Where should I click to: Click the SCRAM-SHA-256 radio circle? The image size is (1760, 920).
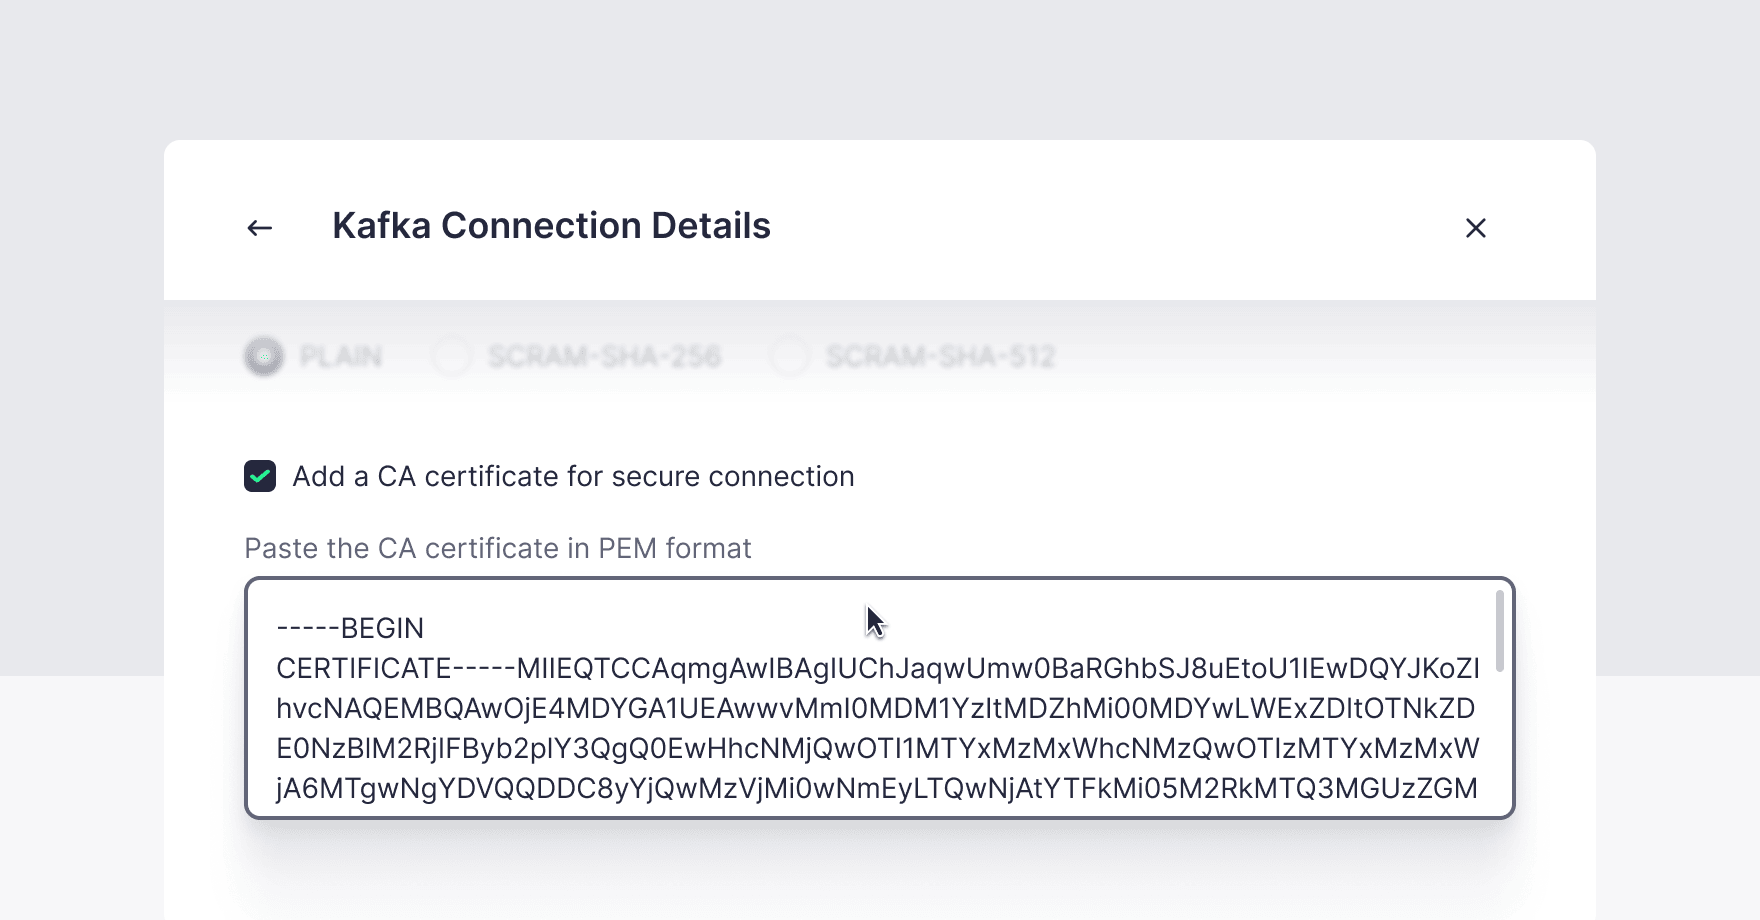click(450, 356)
